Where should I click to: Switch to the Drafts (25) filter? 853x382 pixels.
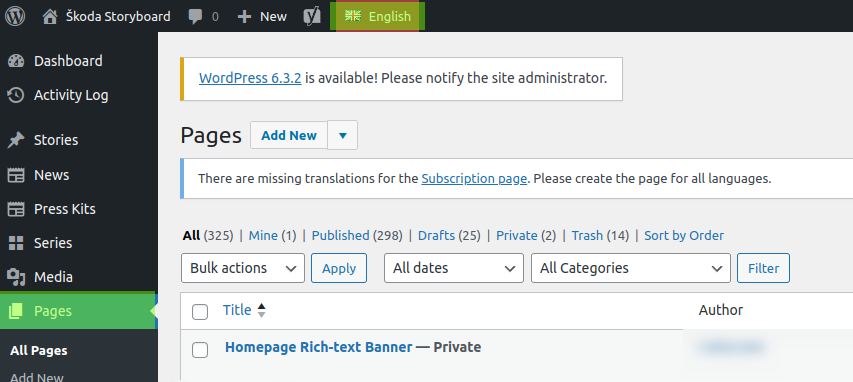449,236
